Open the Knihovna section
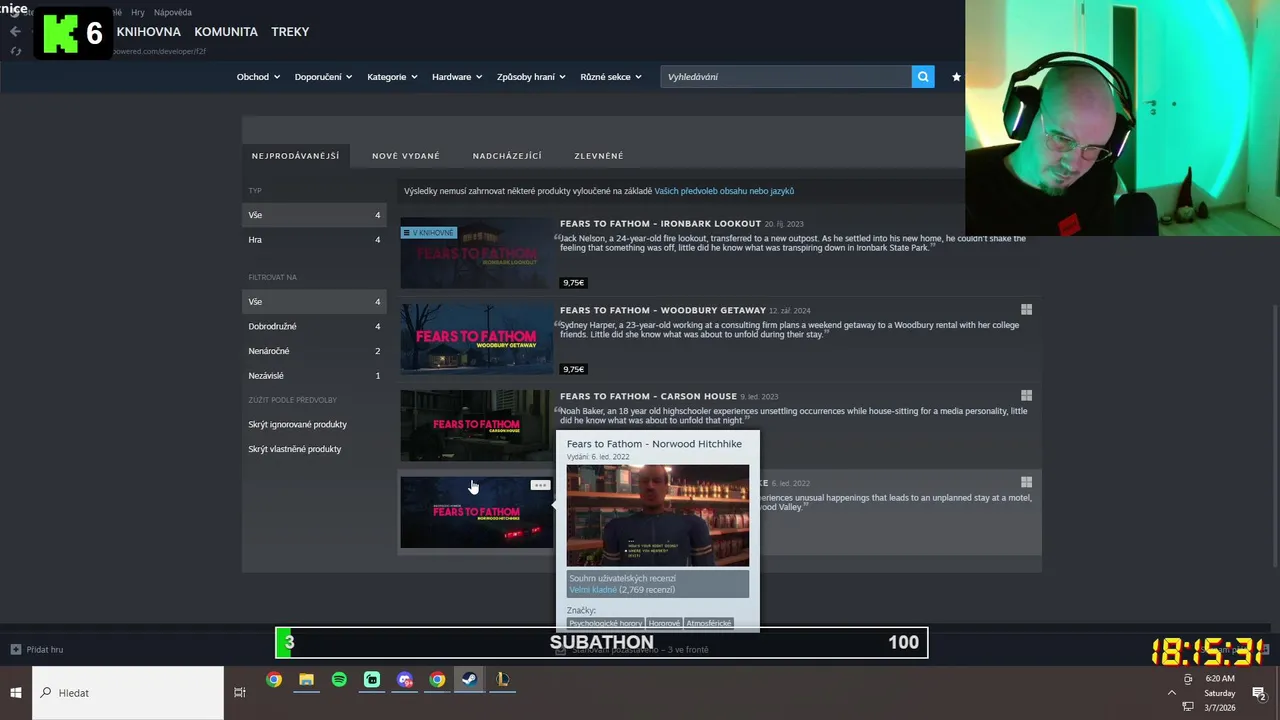 pyautogui.click(x=149, y=32)
